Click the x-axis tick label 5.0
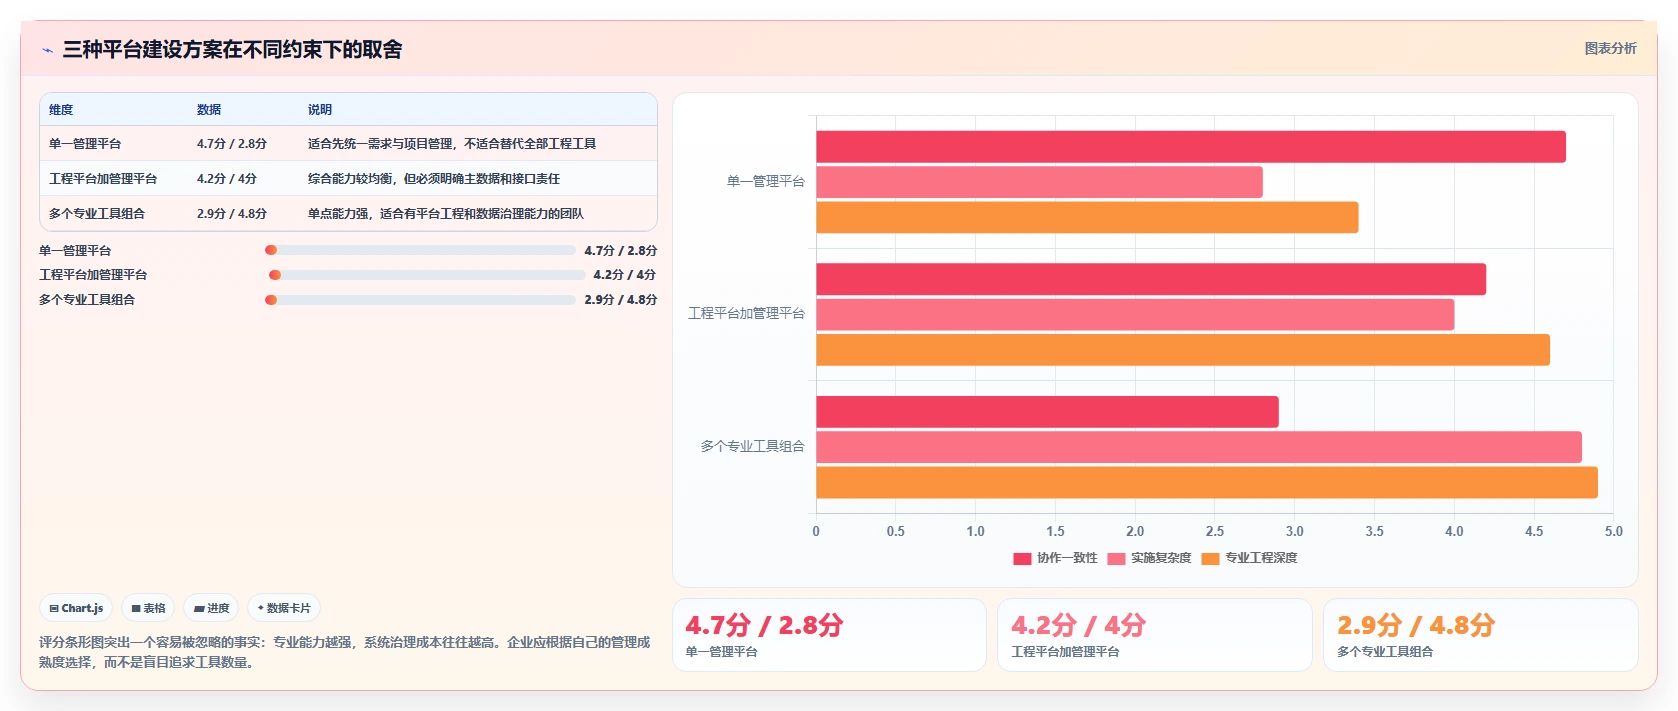Image resolution: width=1678 pixels, height=711 pixels. coord(1614,531)
